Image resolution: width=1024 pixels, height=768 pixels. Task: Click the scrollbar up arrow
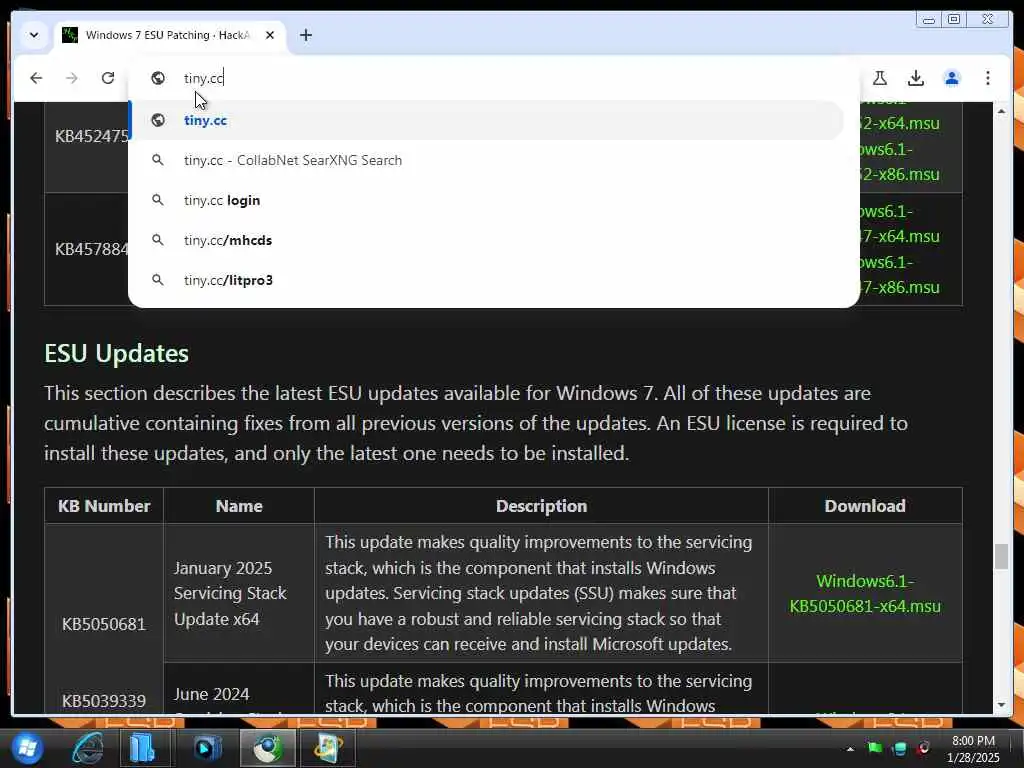click(x=1001, y=112)
